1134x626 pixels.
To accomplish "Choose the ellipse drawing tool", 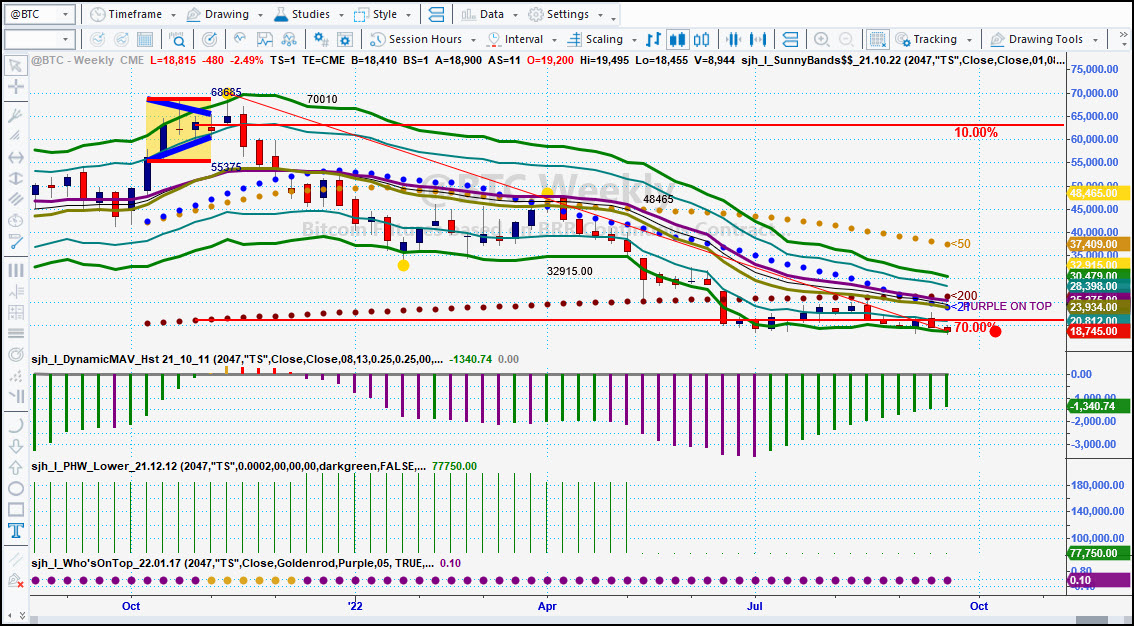I will pos(14,489).
